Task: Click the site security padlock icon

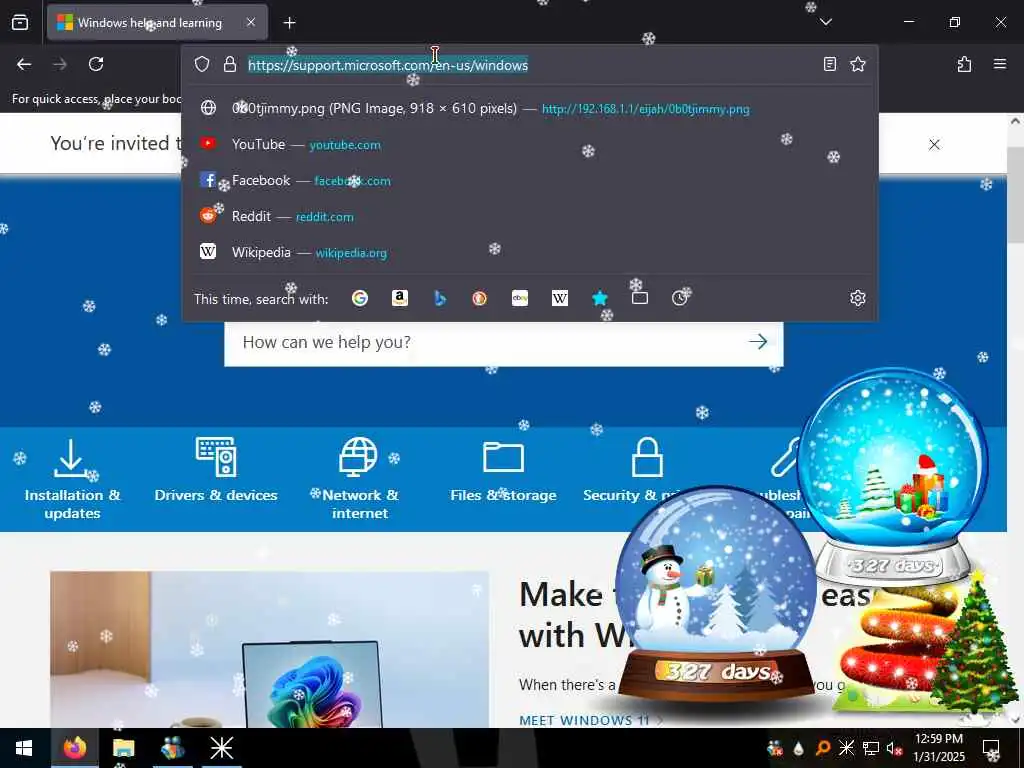Action: (x=229, y=64)
